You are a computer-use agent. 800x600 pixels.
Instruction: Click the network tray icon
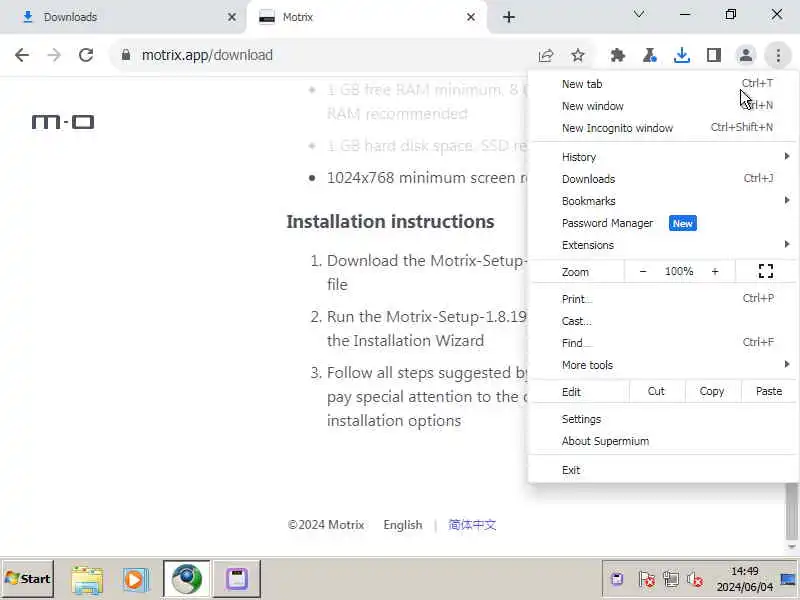click(670, 580)
